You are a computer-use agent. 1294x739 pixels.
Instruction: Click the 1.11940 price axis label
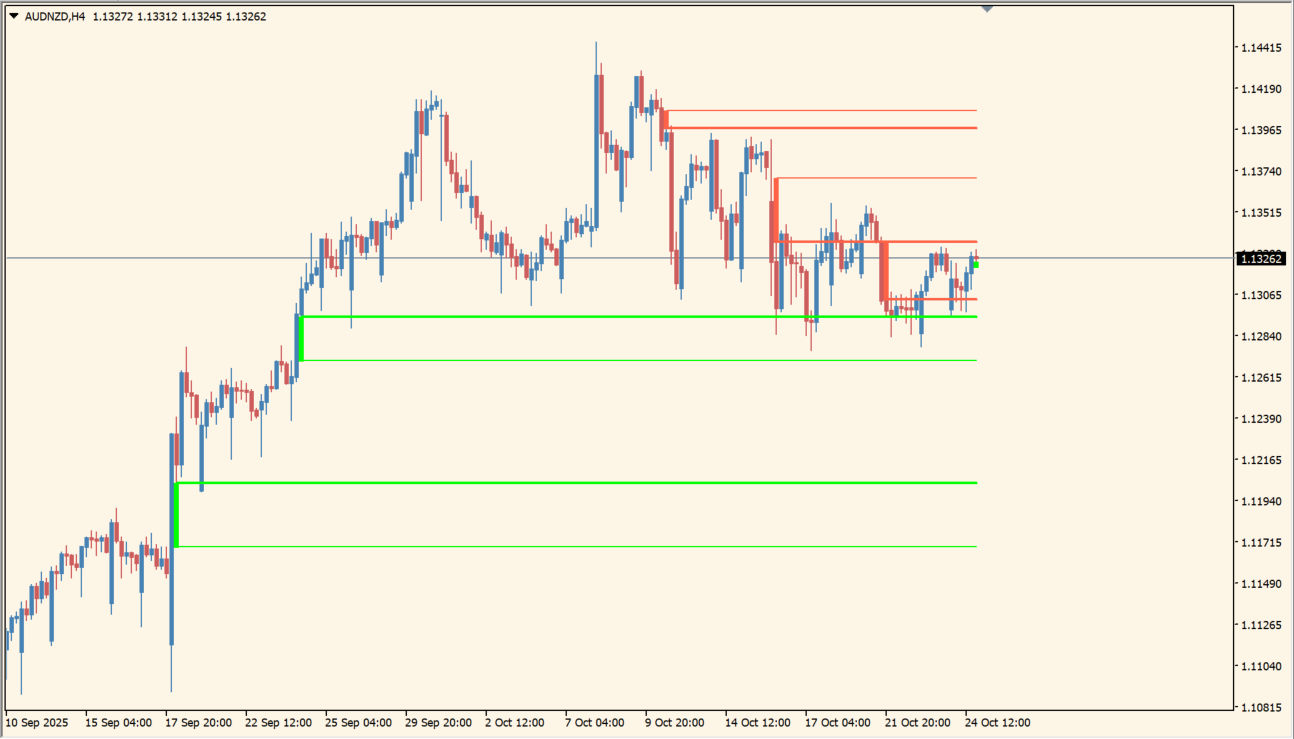coord(1261,501)
